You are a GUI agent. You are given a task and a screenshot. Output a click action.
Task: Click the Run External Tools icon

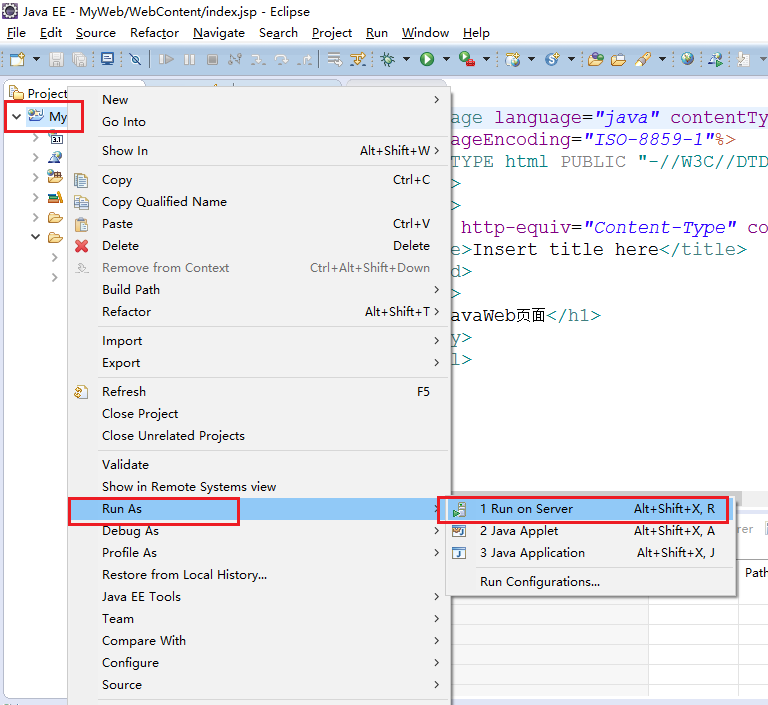point(467,59)
